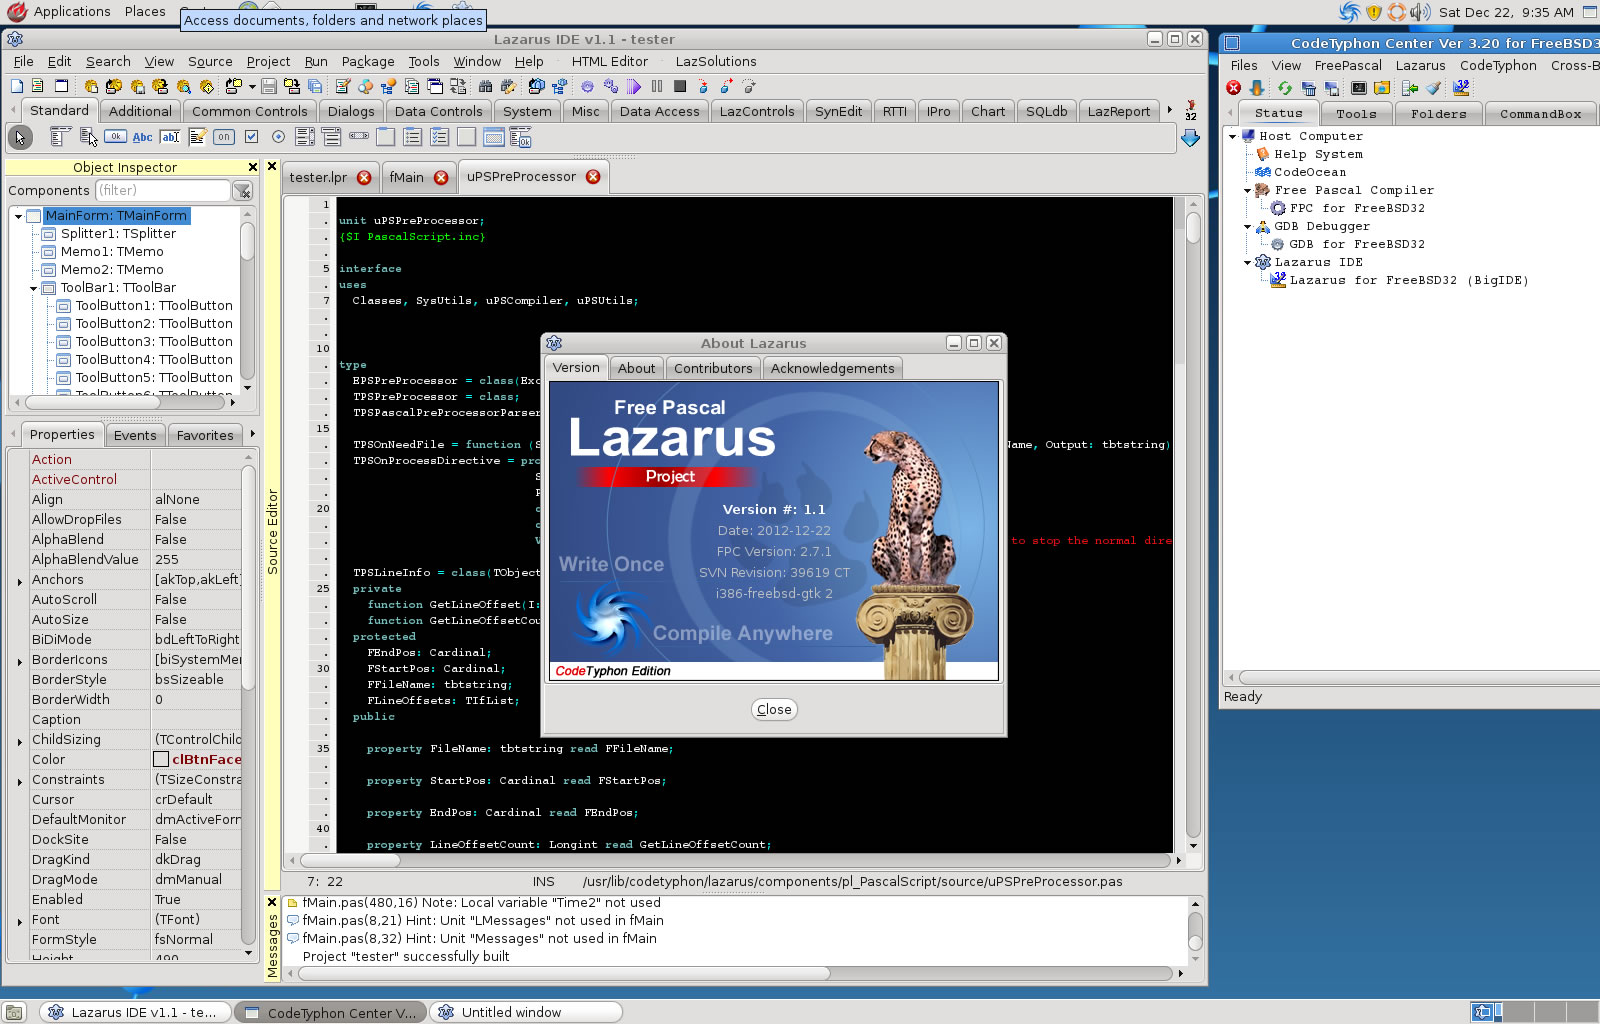Collapse the ToolBar1: TToolBar tree node
Viewport: 1600px width, 1024px height.
[x=34, y=288]
